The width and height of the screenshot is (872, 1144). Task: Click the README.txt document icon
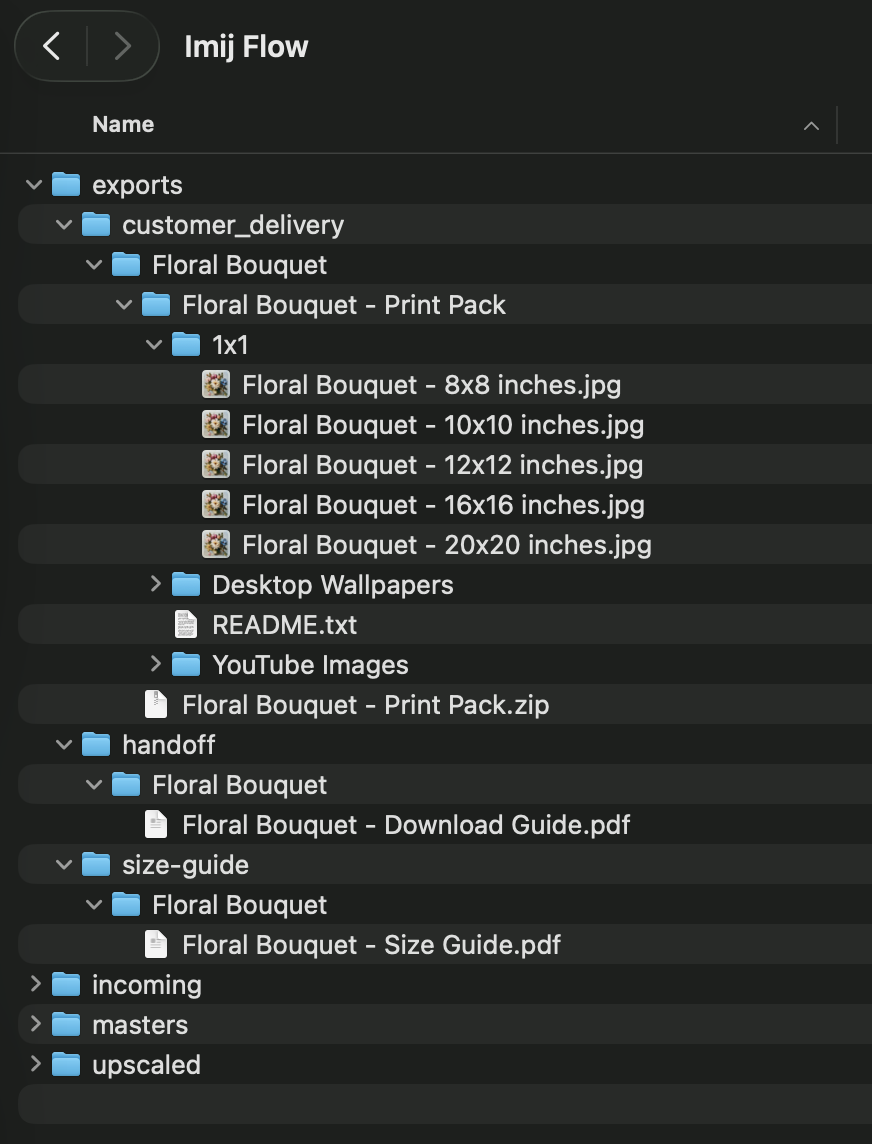click(186, 624)
